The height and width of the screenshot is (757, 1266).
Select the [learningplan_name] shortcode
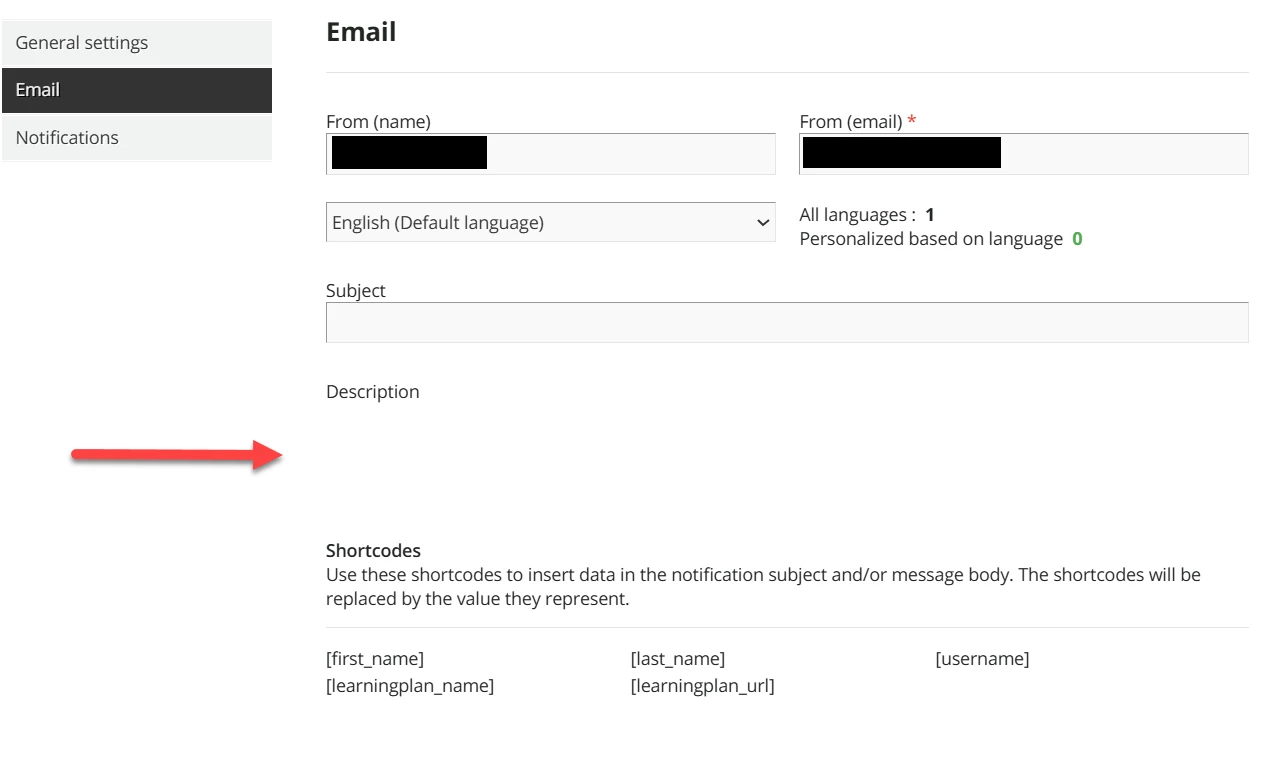(x=410, y=686)
